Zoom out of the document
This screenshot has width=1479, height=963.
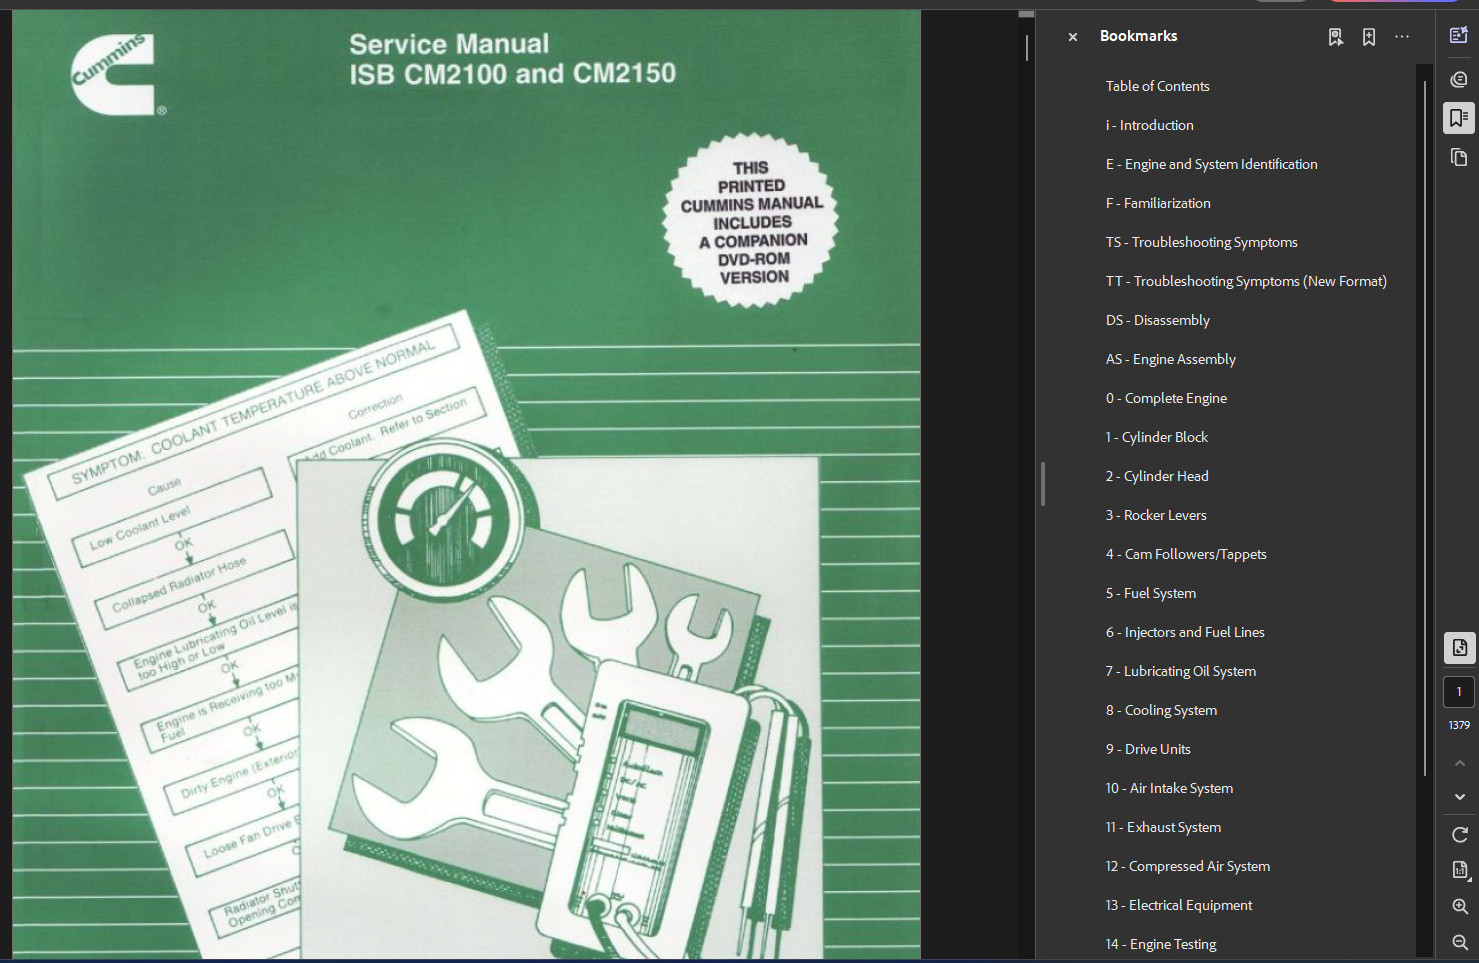(x=1459, y=943)
